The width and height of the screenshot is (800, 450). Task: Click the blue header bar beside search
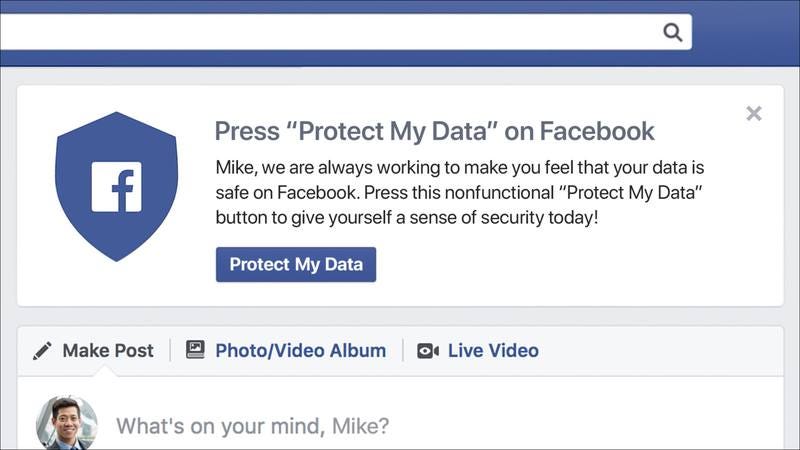point(746,33)
